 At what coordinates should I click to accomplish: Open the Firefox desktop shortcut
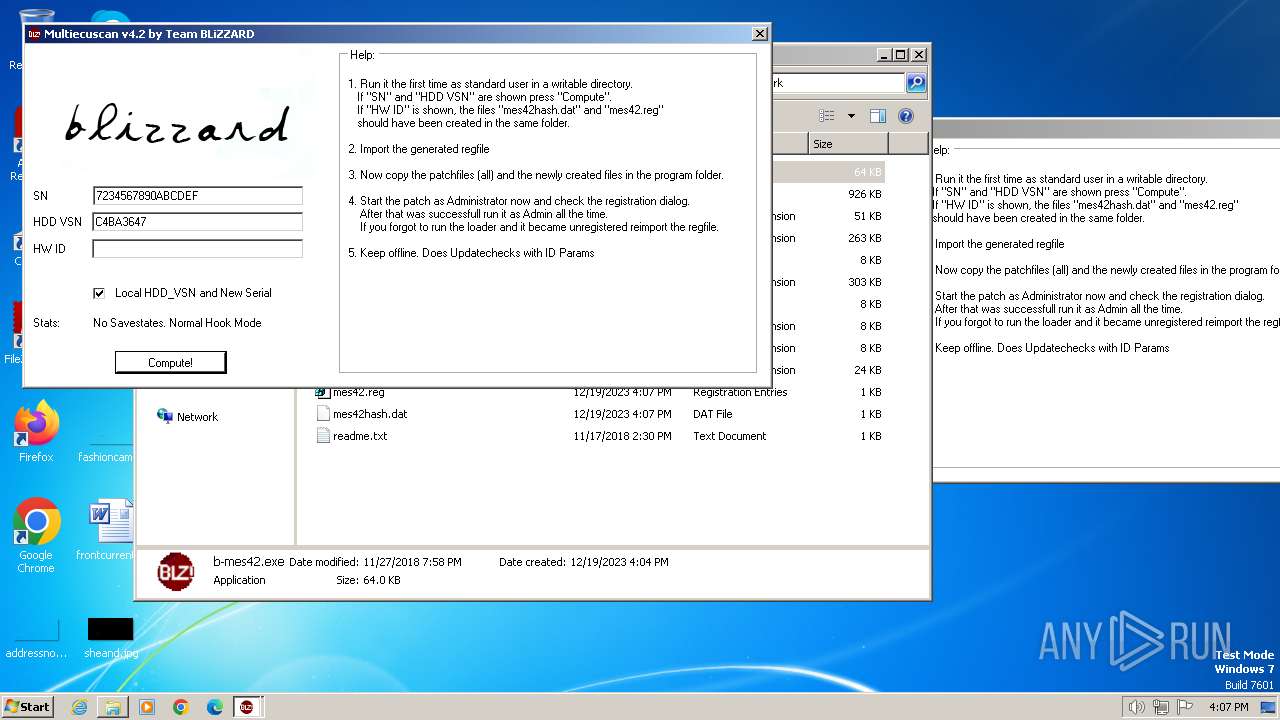[x=36, y=432]
